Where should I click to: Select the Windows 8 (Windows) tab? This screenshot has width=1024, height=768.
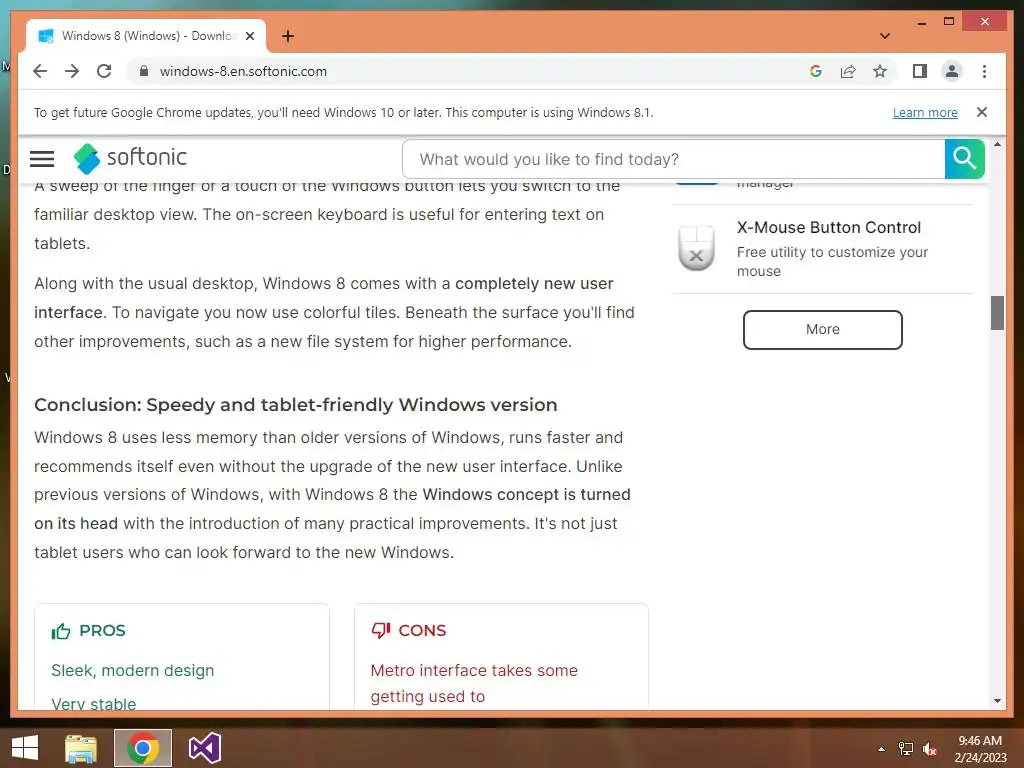(x=146, y=36)
